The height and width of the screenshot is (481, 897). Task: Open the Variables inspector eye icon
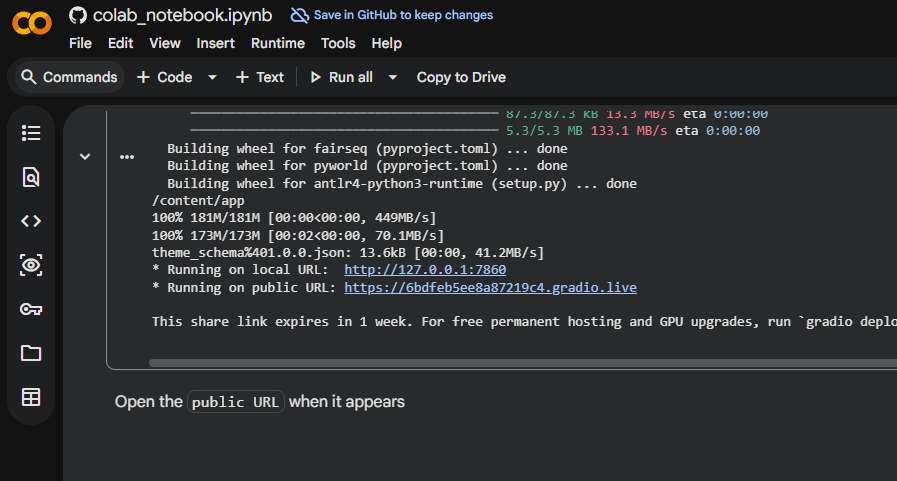(x=31, y=265)
